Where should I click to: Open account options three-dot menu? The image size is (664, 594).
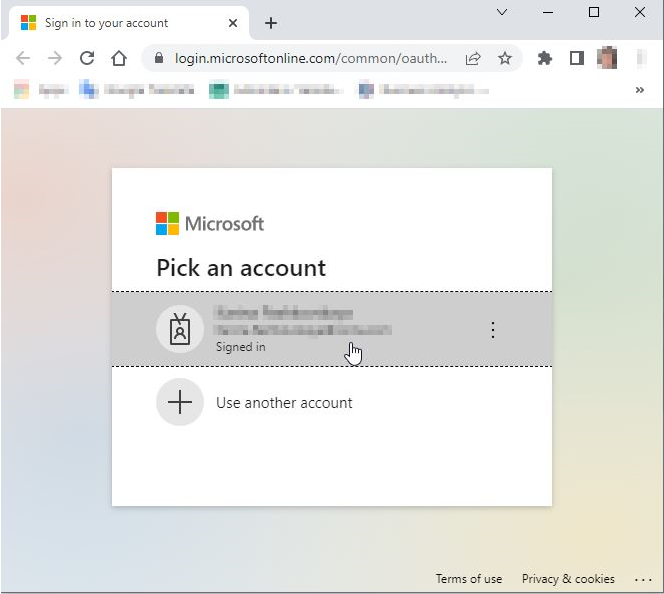[493, 330]
